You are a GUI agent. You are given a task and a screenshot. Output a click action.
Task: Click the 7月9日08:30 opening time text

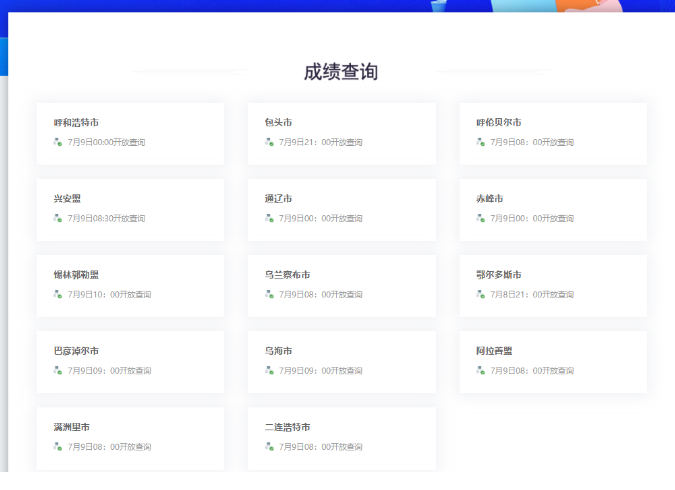107,218
